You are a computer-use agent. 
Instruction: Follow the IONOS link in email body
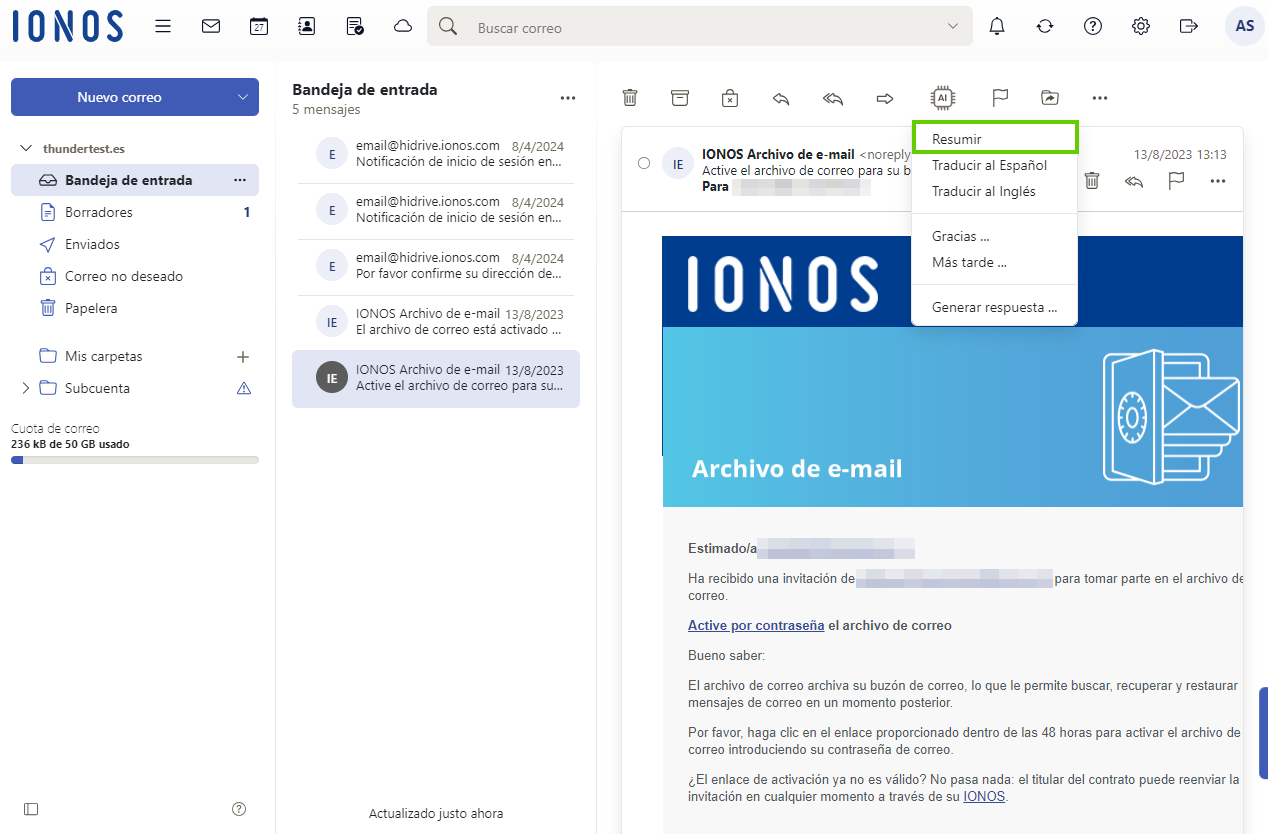click(985, 797)
